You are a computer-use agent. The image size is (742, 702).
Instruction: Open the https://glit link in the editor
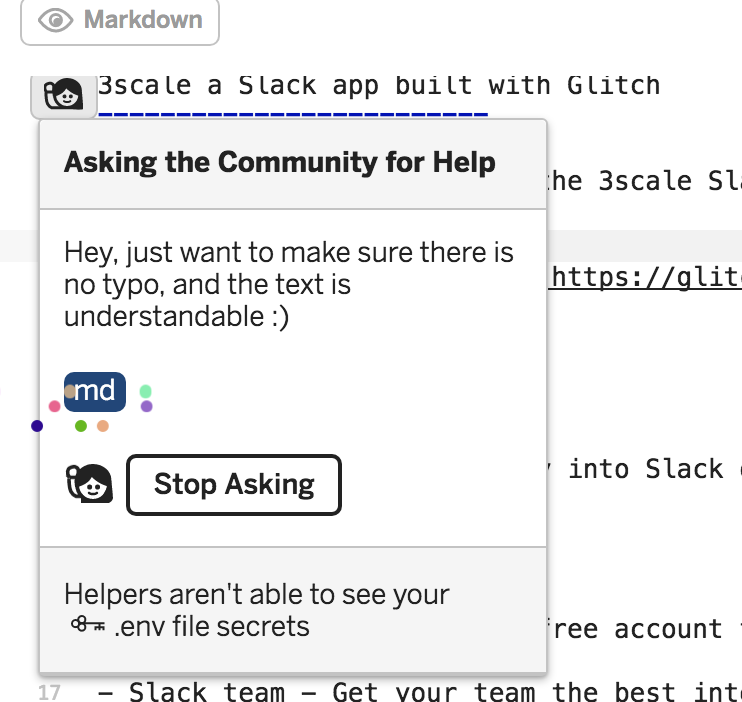pos(646,275)
